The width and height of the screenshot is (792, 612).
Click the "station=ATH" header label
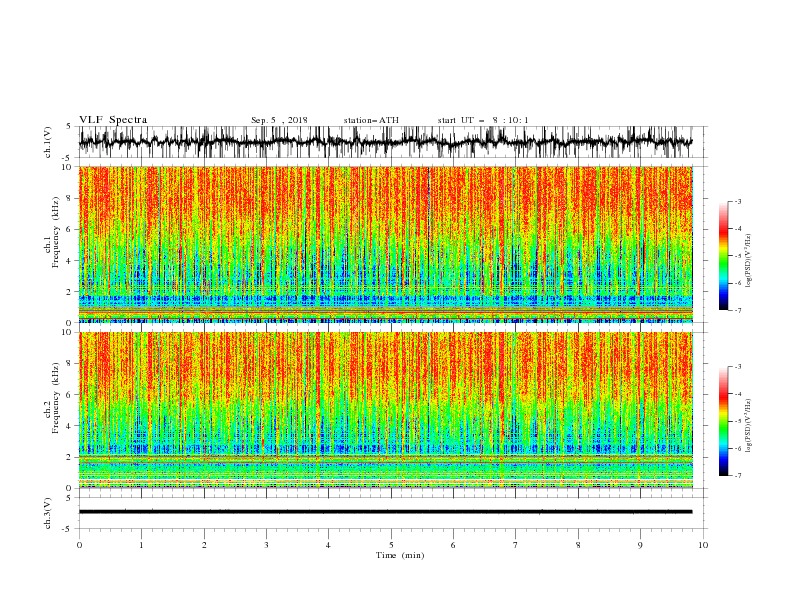[x=371, y=120]
